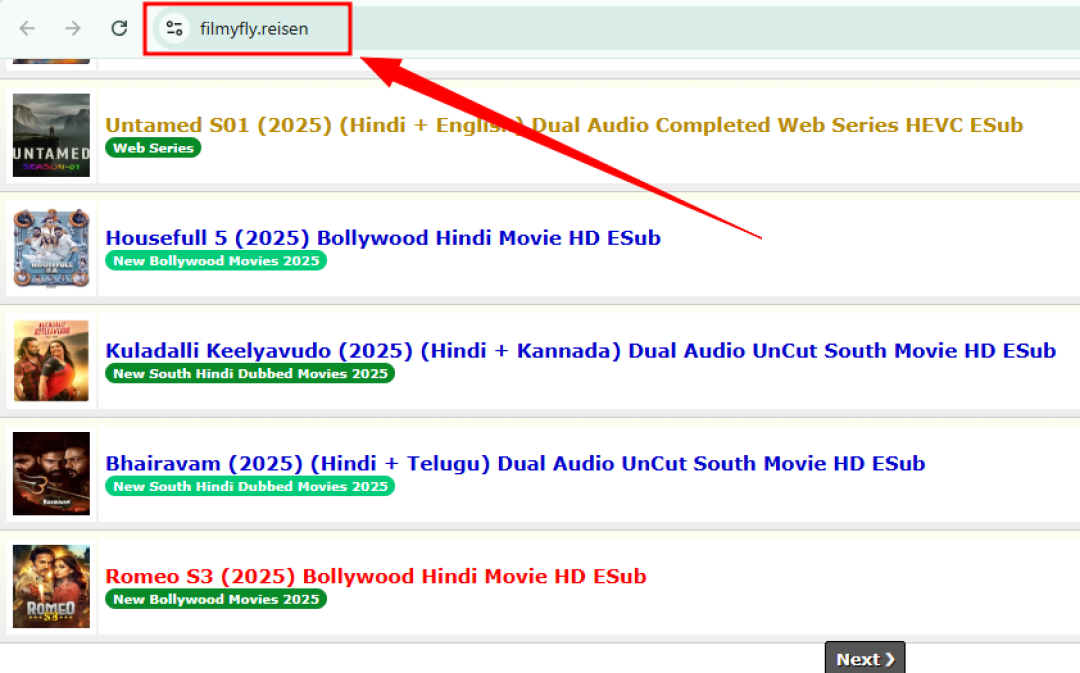Image resolution: width=1080 pixels, height=673 pixels.
Task: Open the Bhairavam poster thumbnail
Action: coord(51,473)
